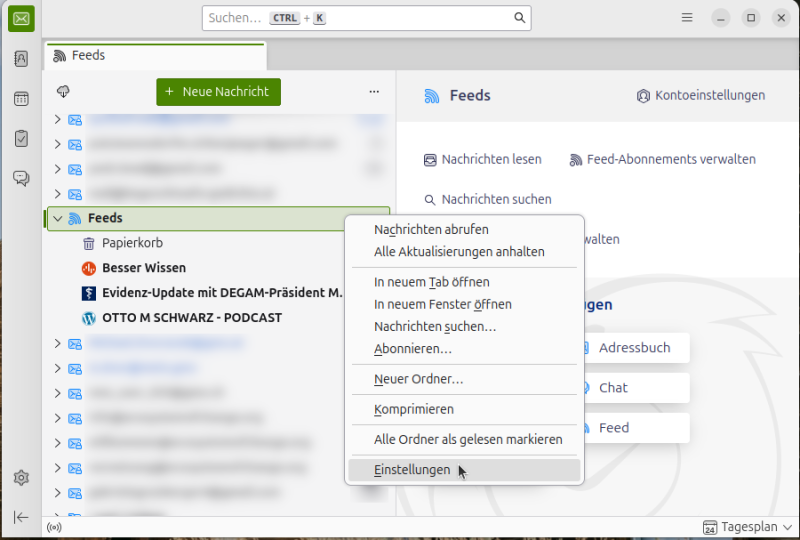Open the Calendar space icon
This screenshot has width=800, height=540.
pyautogui.click(x=21, y=99)
